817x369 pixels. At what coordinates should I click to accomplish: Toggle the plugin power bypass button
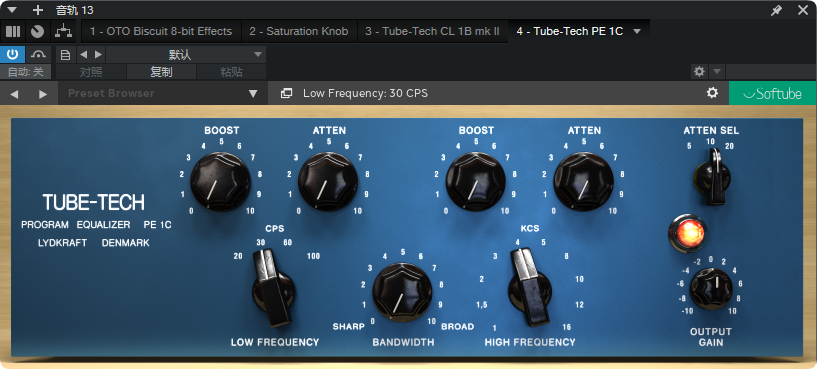coord(13,54)
